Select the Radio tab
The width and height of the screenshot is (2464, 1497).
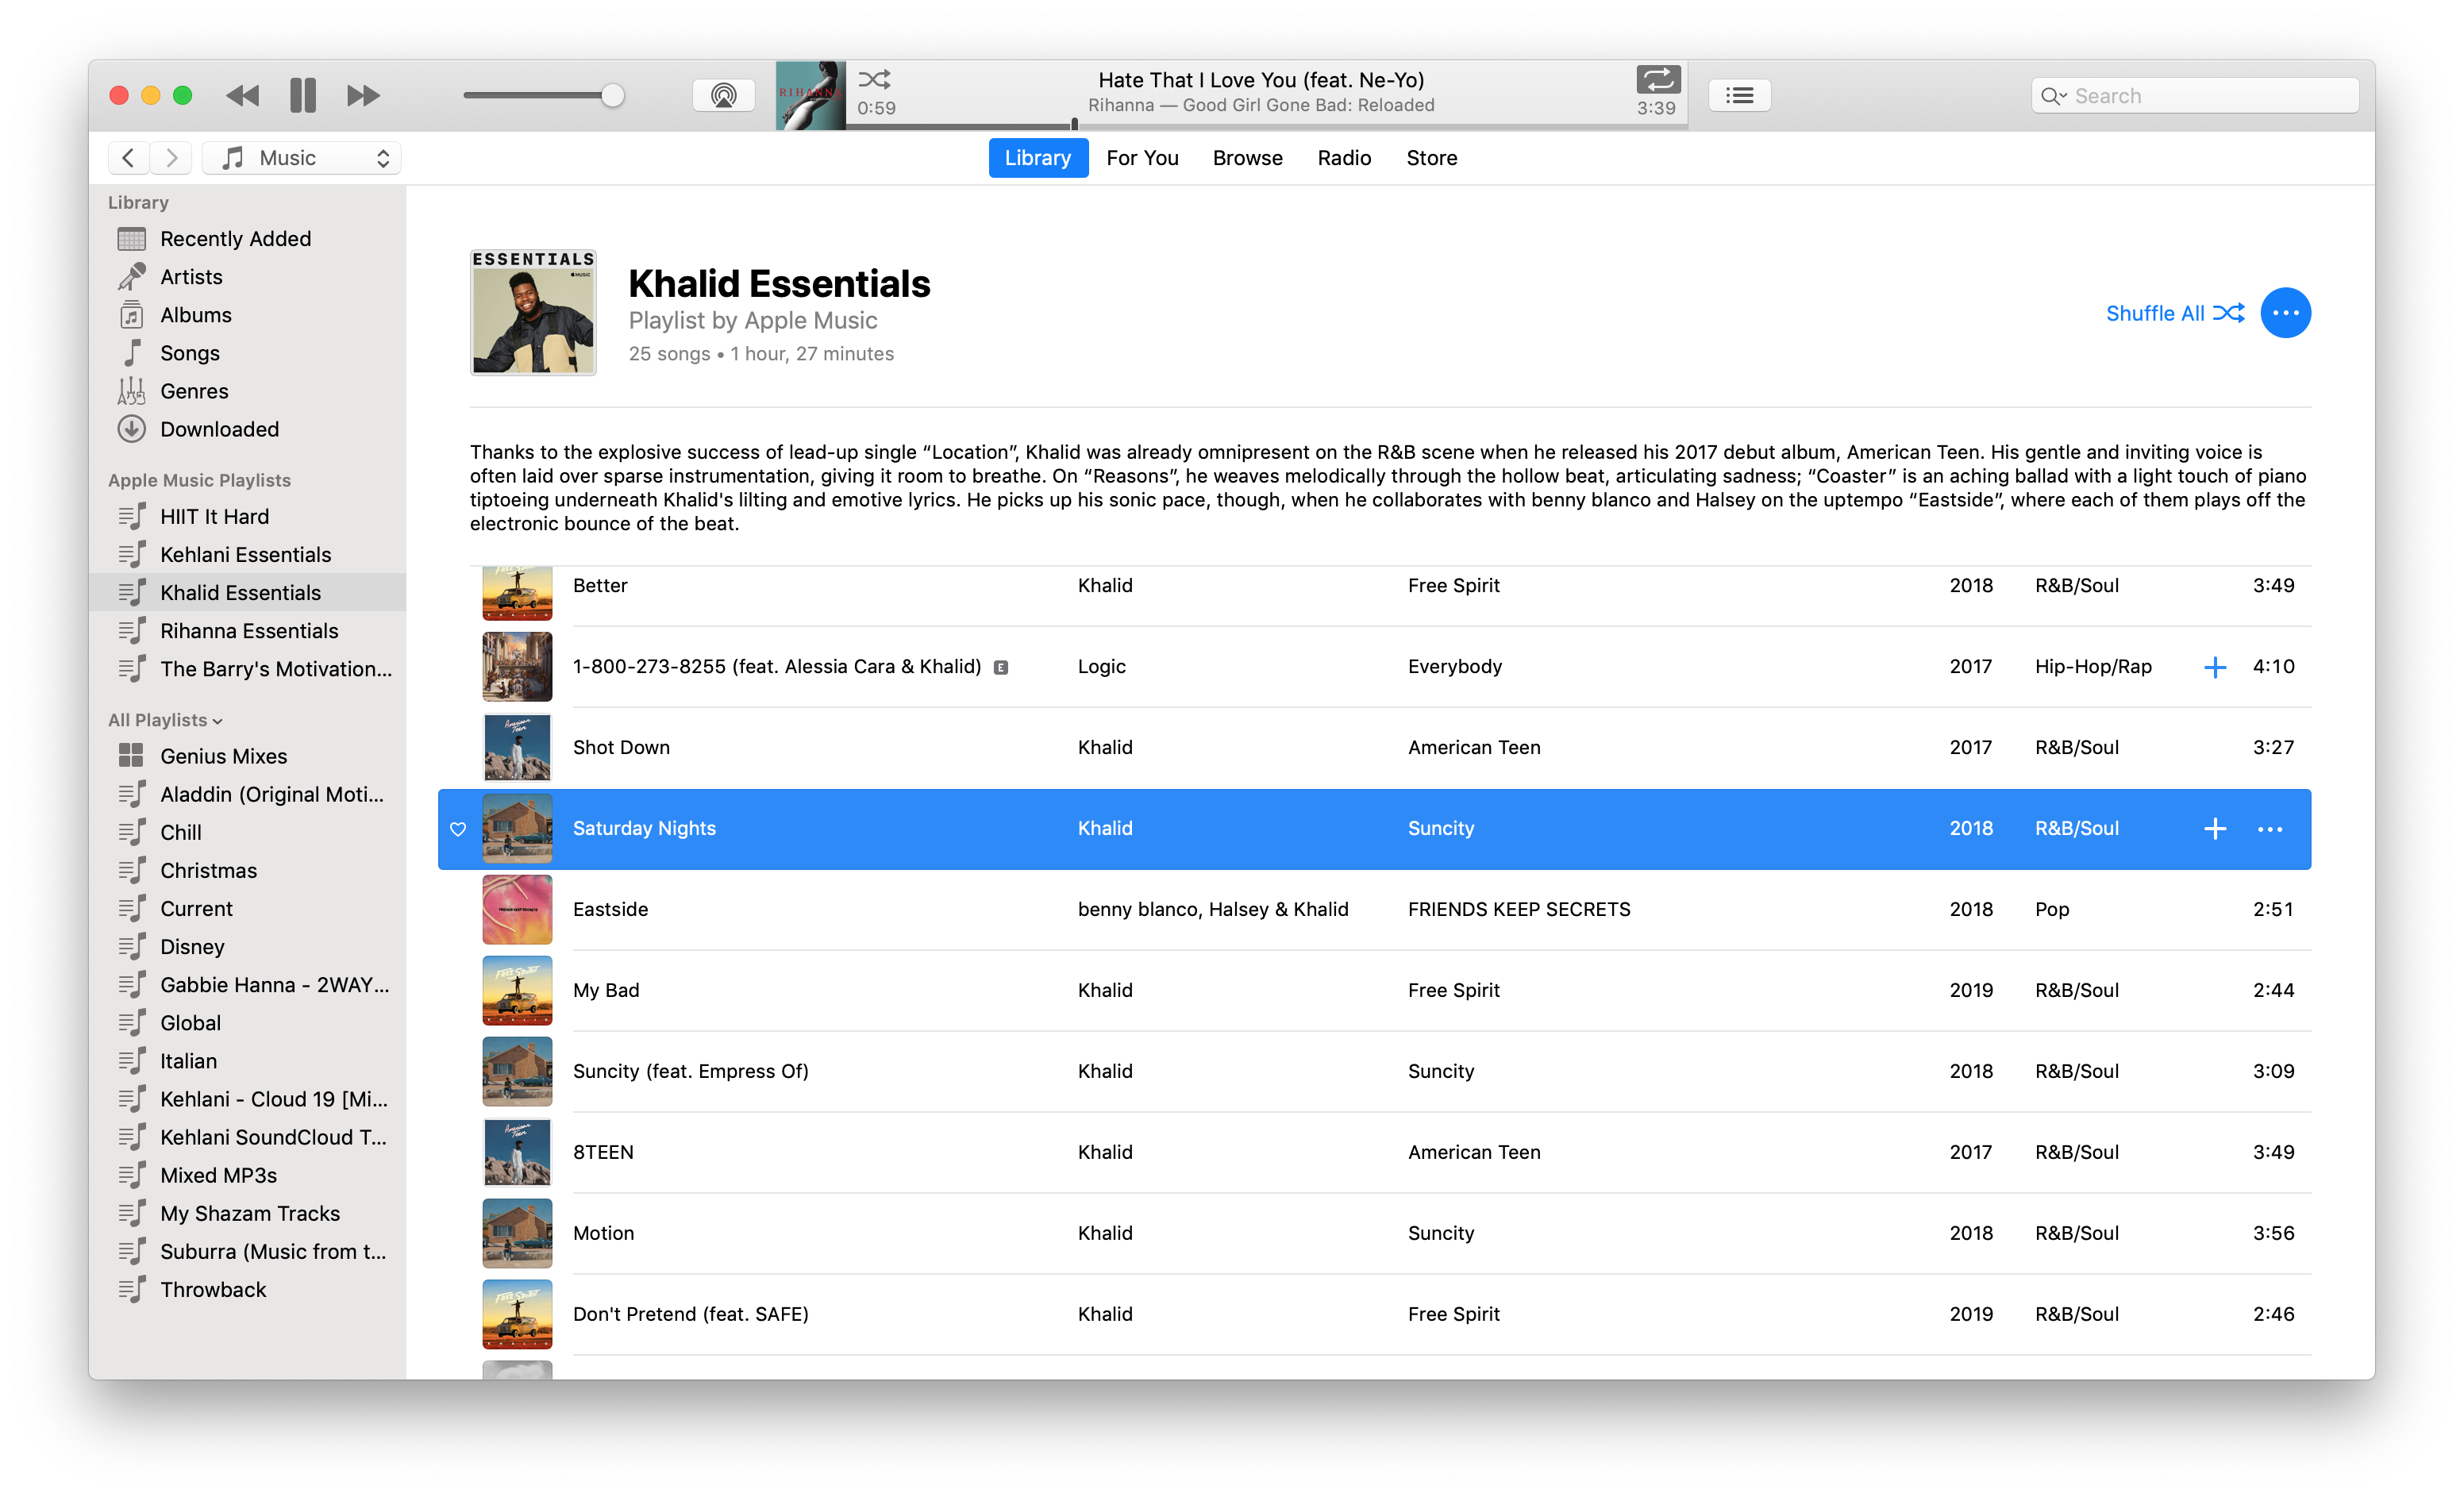[1343, 158]
